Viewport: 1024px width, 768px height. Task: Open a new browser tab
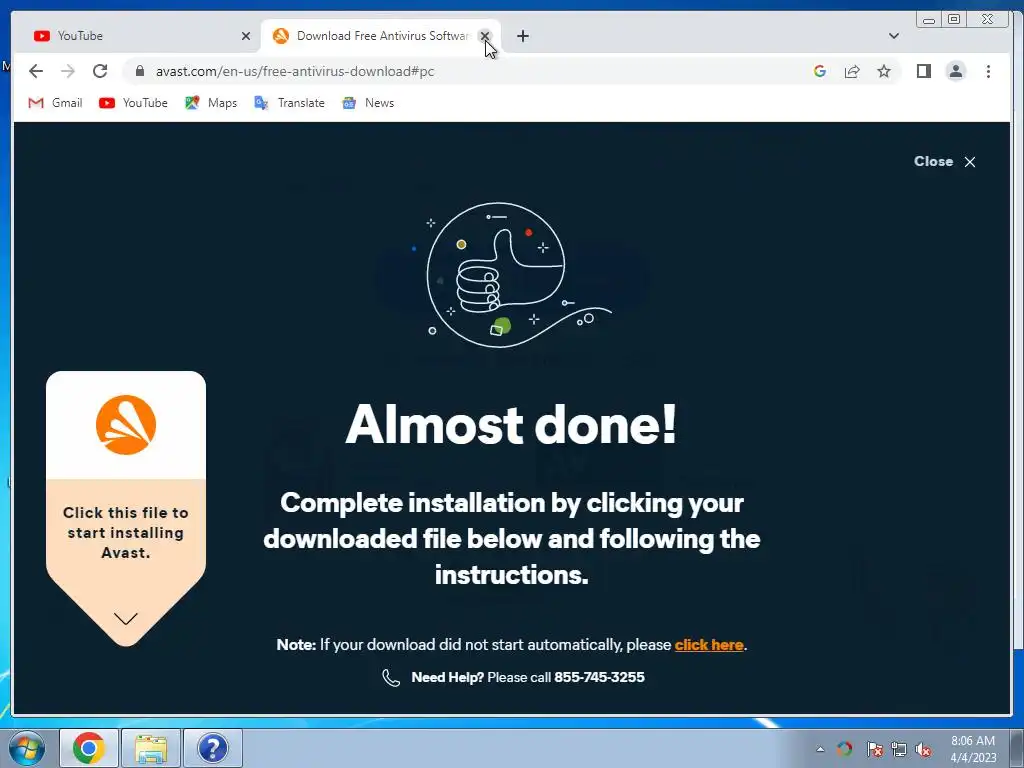click(522, 36)
